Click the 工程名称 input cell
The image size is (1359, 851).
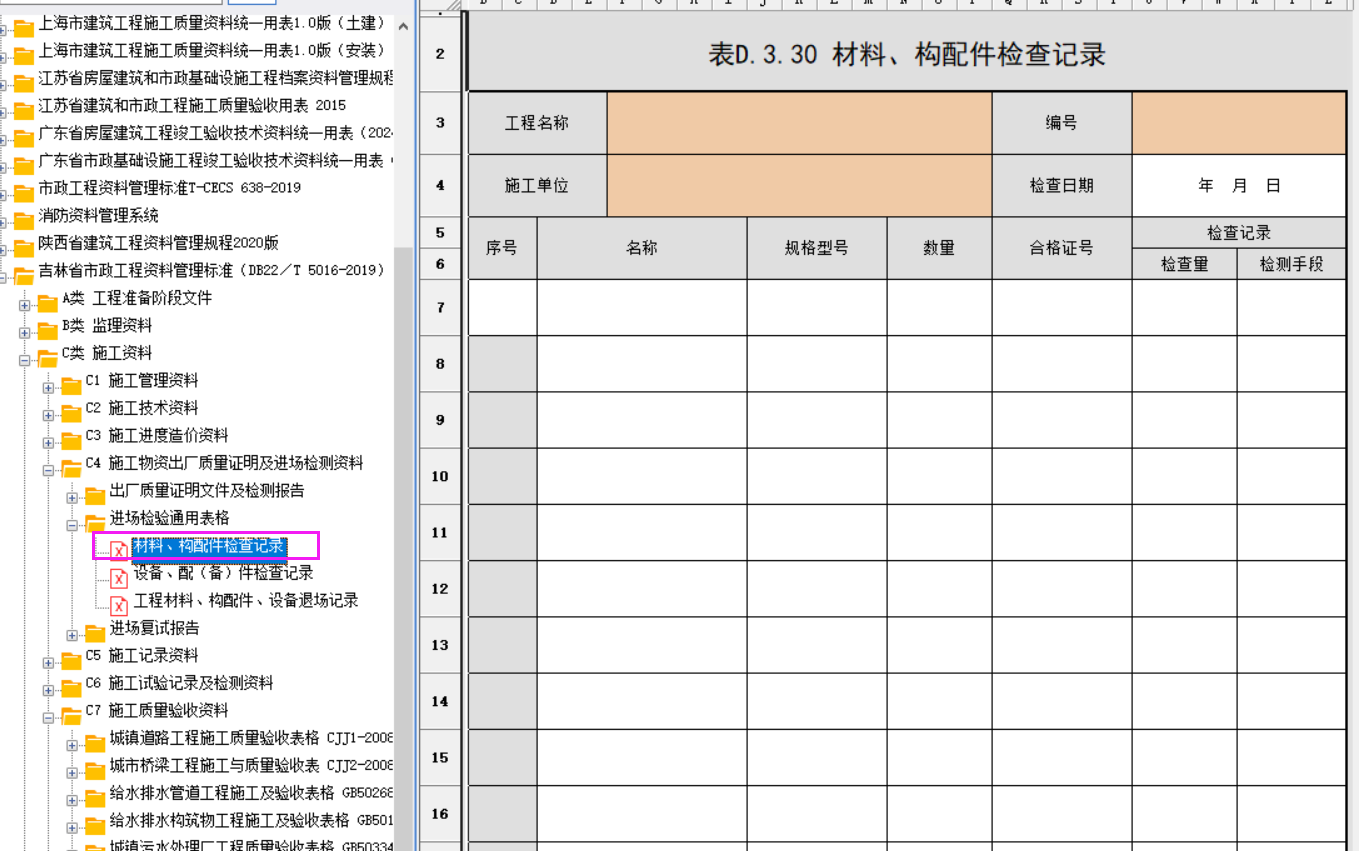click(798, 123)
